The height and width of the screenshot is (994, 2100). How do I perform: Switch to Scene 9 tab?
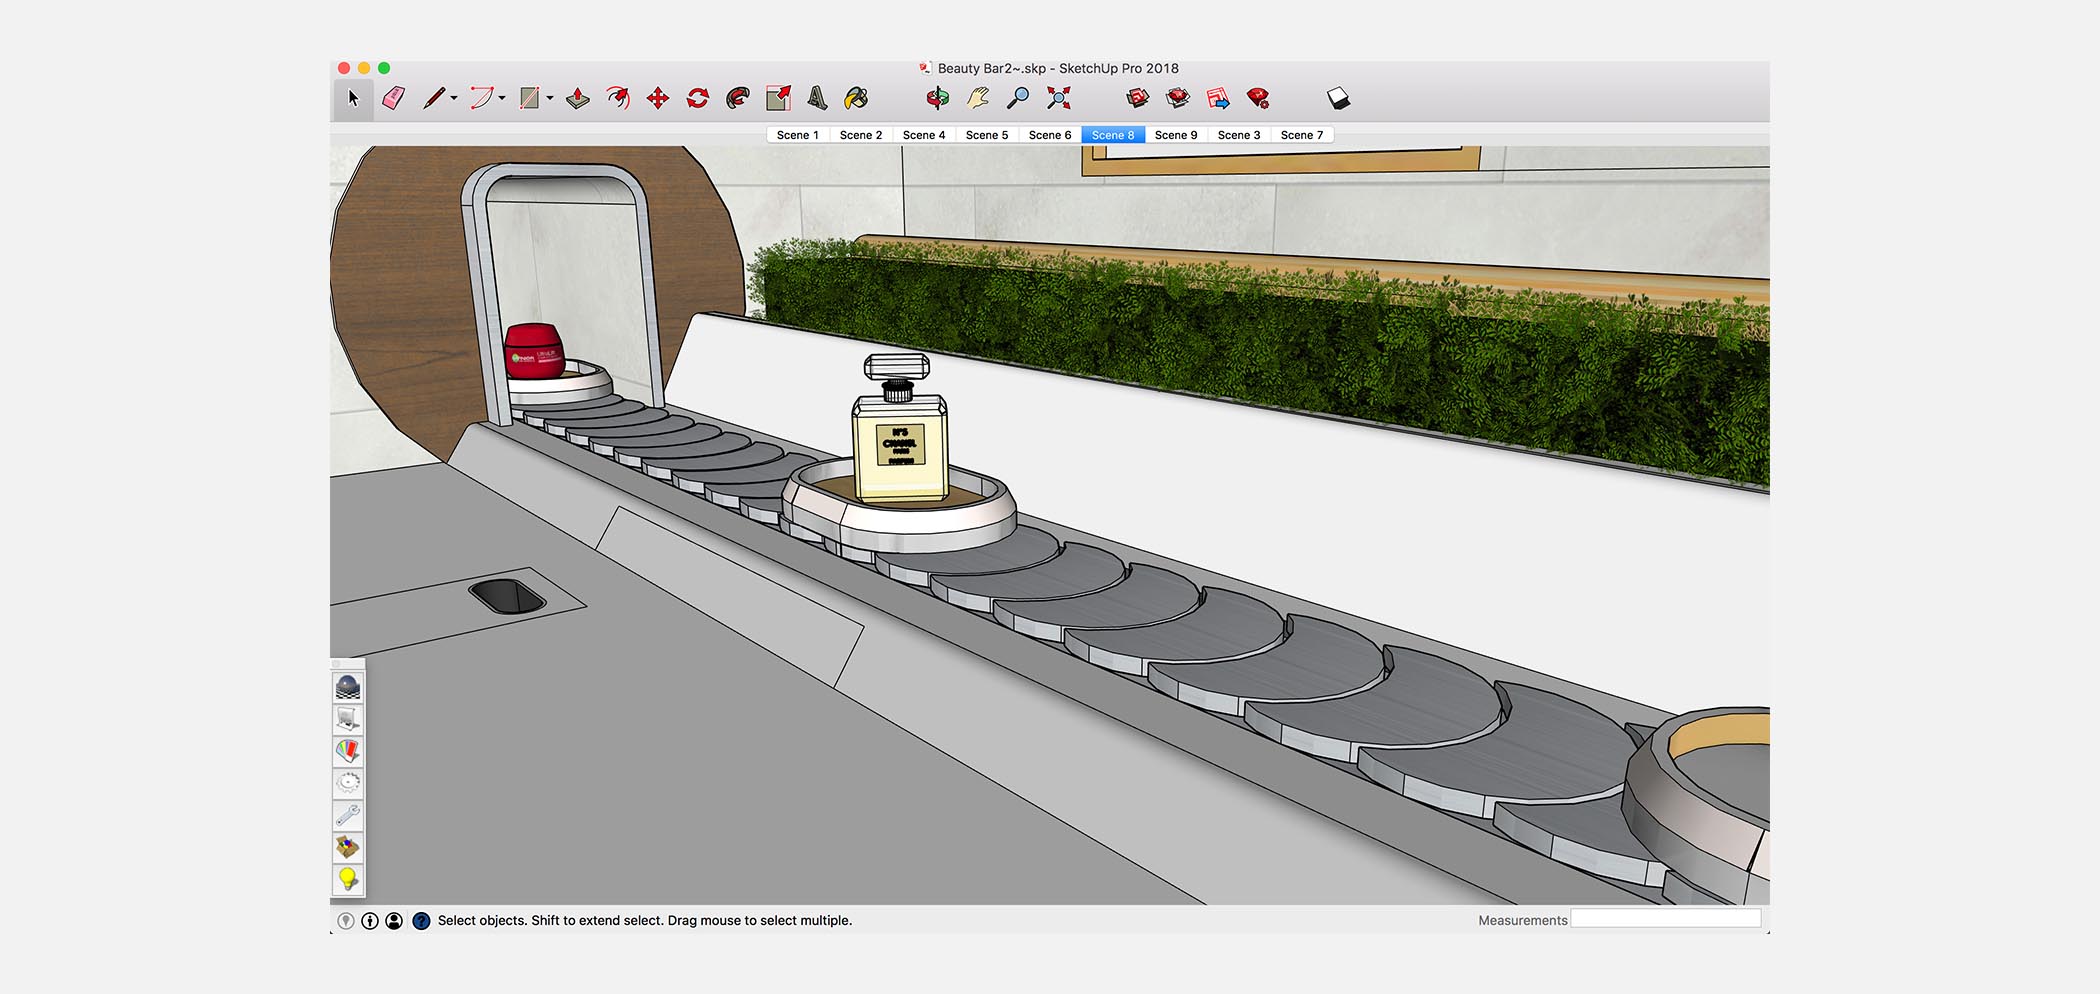[1176, 135]
